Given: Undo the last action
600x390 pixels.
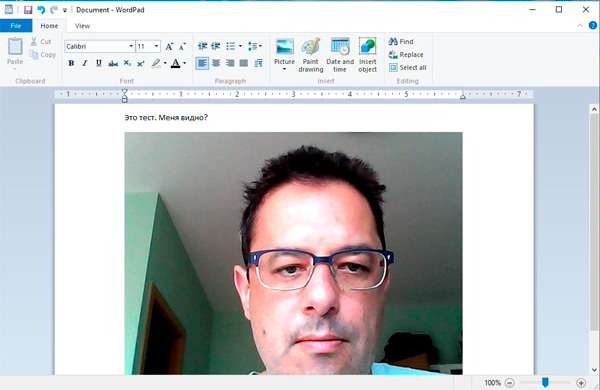Looking at the screenshot, I should (x=41, y=10).
